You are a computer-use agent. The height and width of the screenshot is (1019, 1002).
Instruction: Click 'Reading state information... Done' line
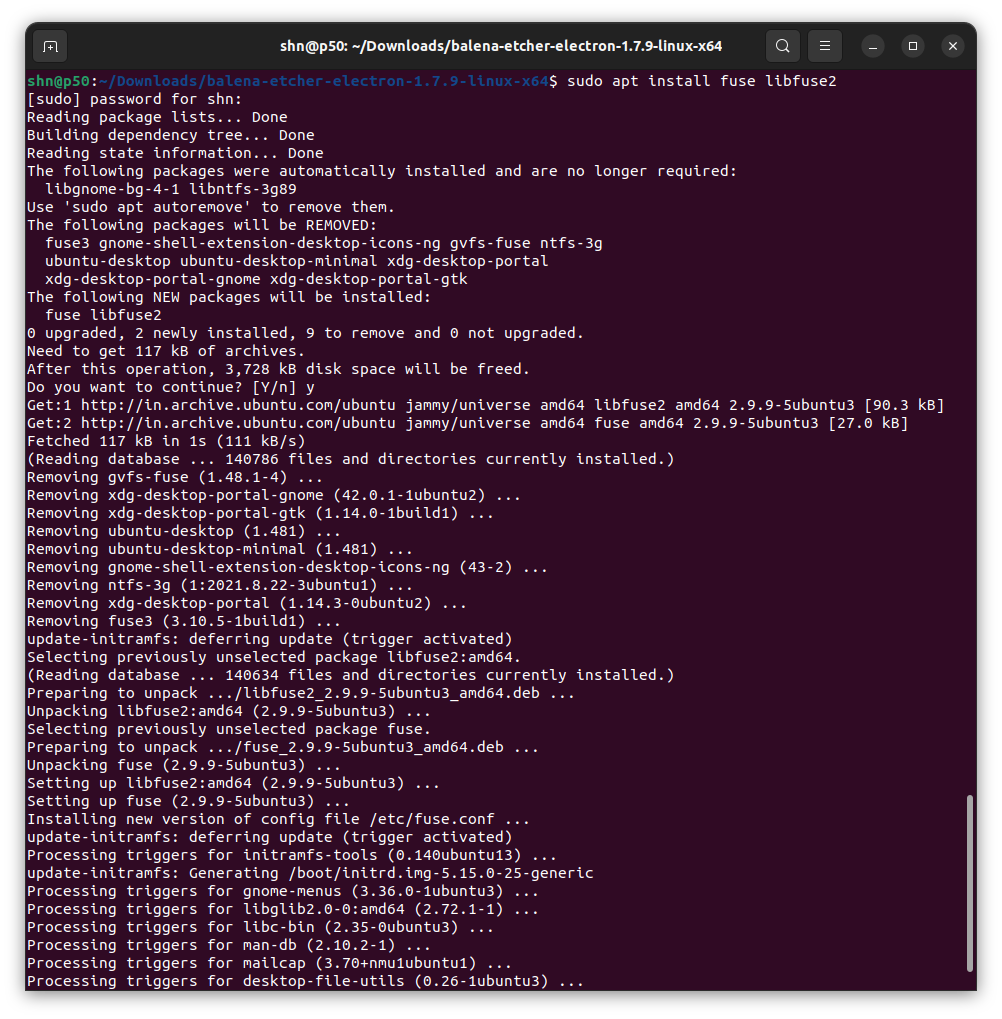point(175,153)
